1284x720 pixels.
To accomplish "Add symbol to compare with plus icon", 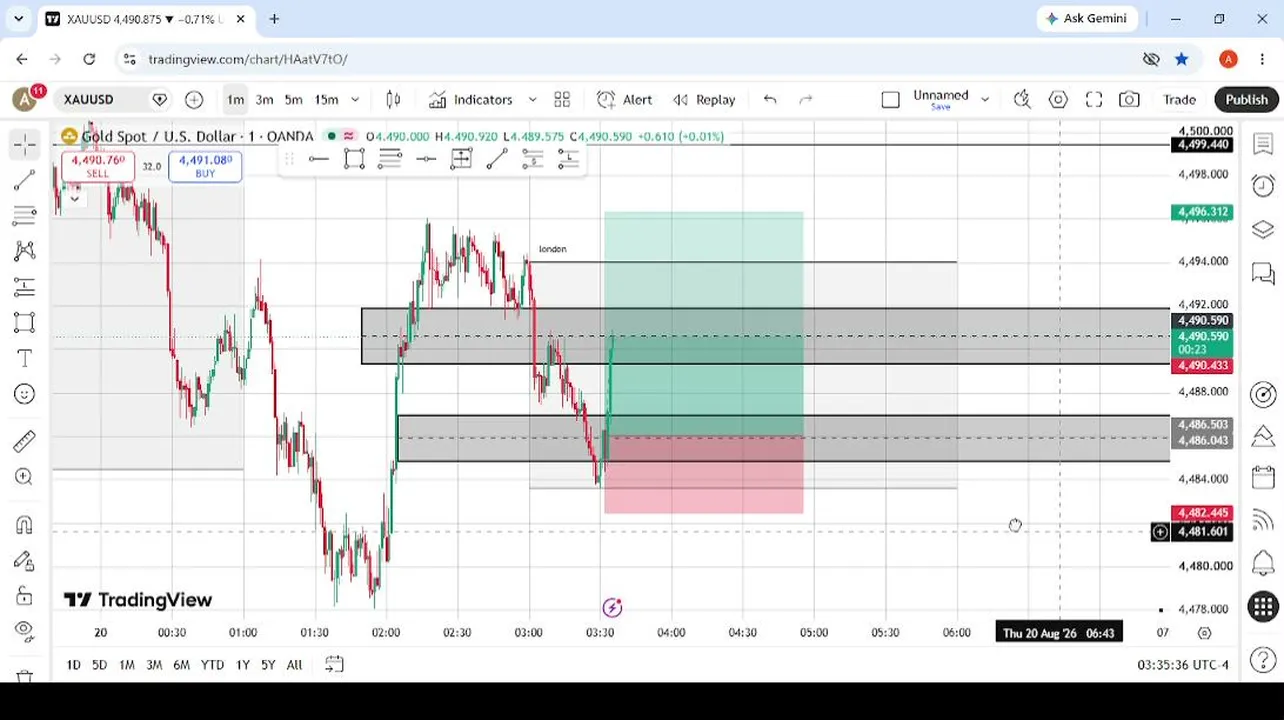I will tap(194, 99).
